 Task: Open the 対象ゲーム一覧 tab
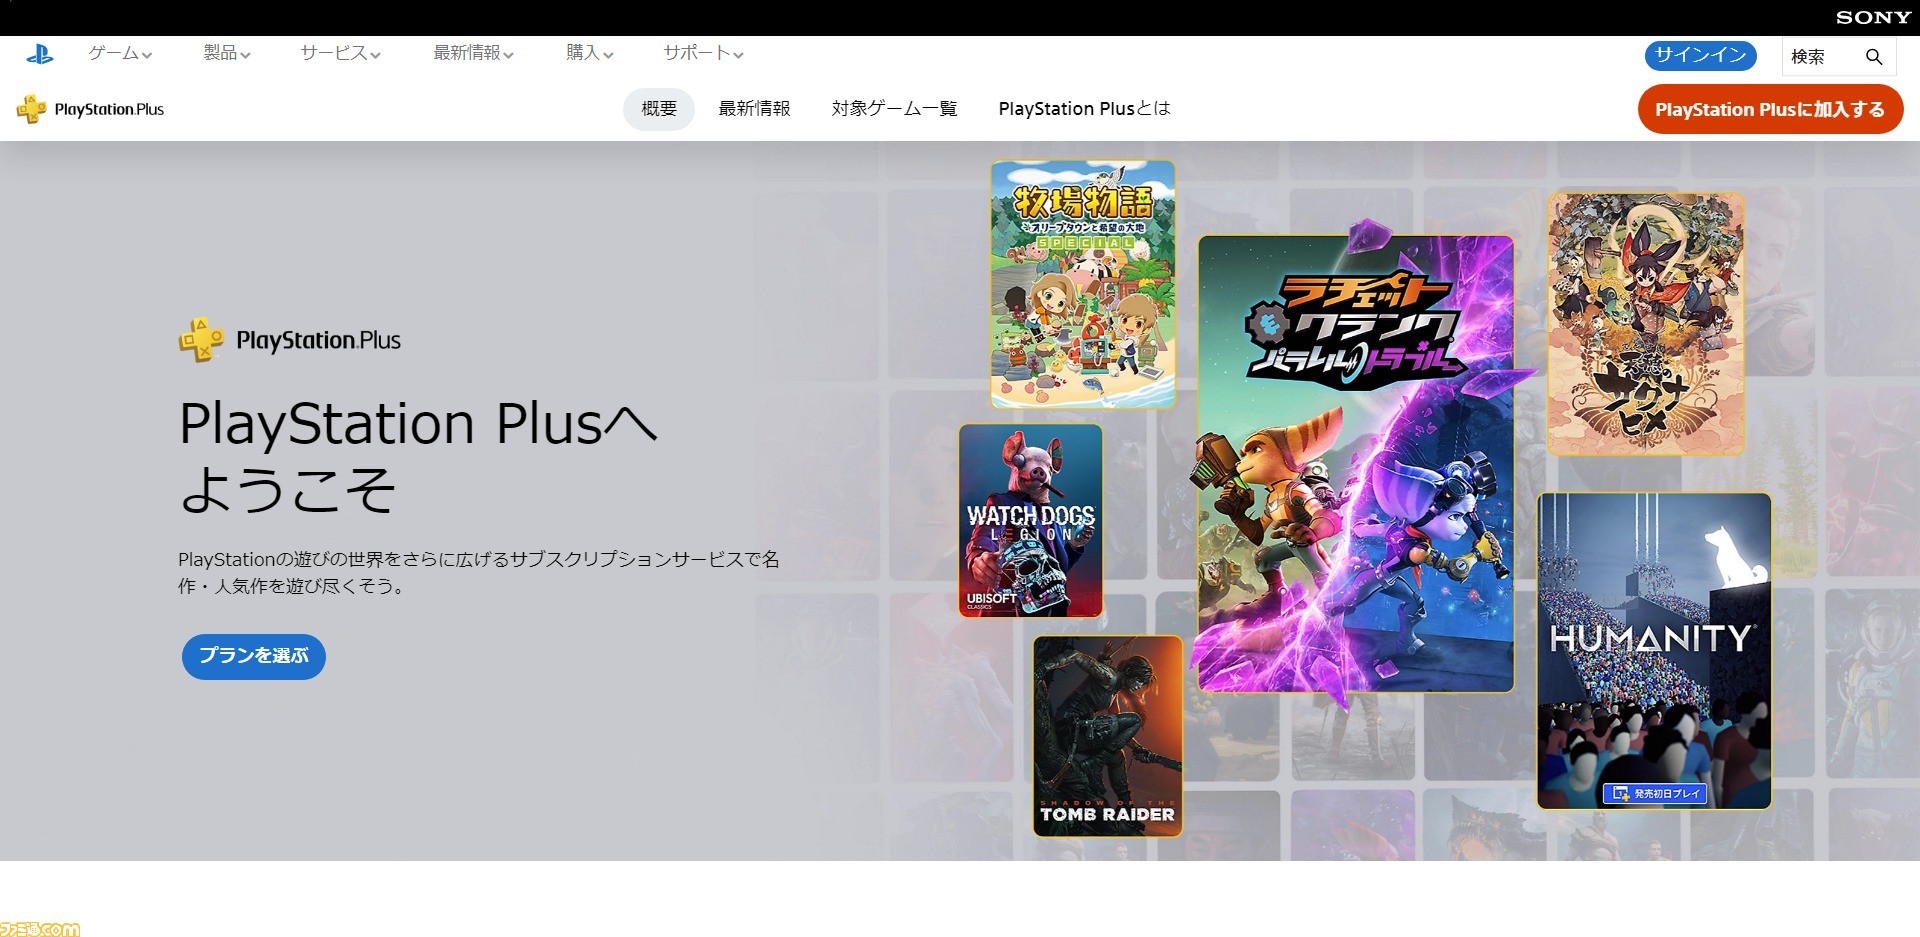click(894, 109)
